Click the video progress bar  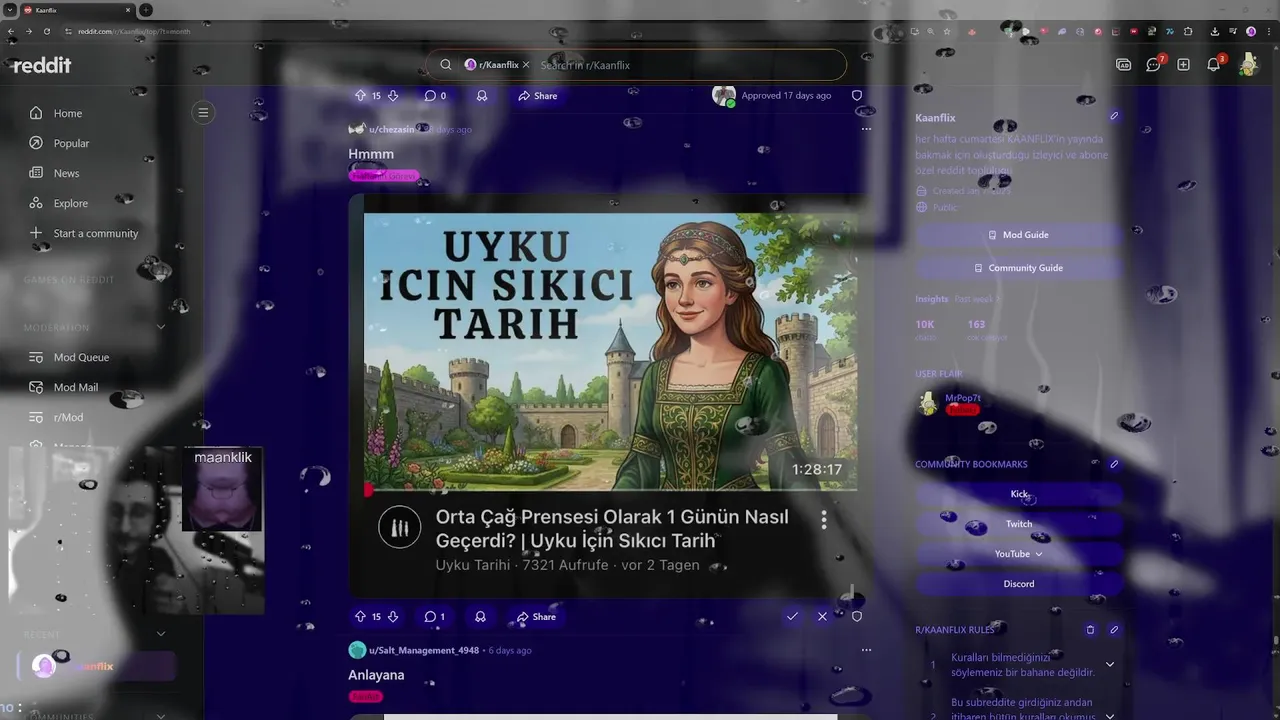click(x=610, y=490)
